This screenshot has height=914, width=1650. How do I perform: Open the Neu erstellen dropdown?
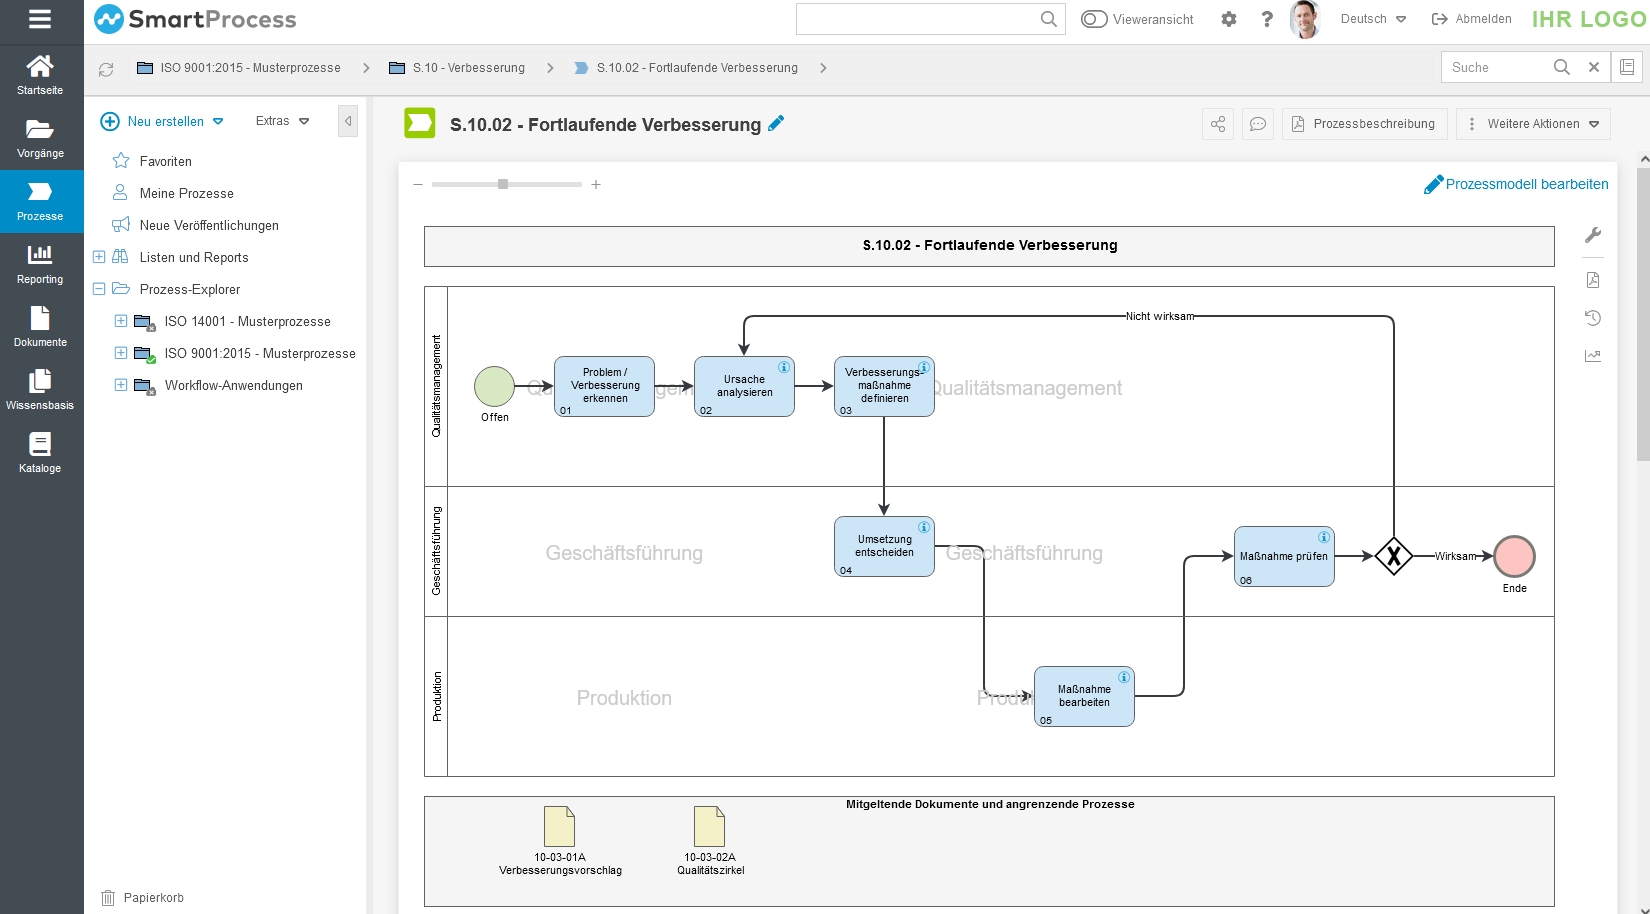[x=162, y=121]
